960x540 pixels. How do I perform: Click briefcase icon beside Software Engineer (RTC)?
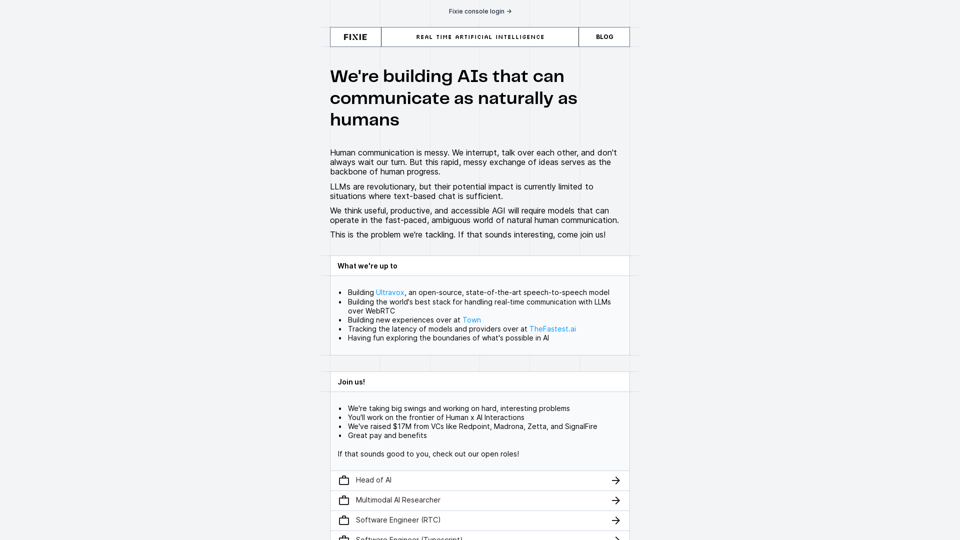point(344,520)
